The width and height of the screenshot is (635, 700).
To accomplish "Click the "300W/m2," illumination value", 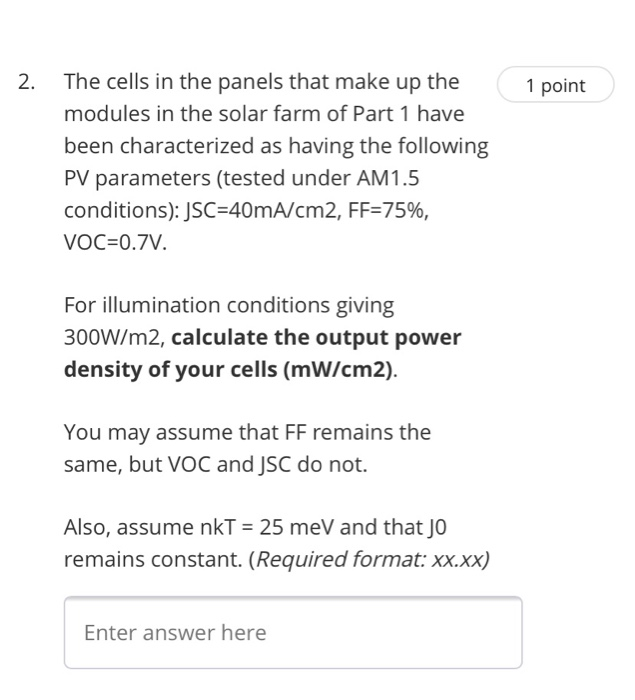I will (x=115, y=338).
